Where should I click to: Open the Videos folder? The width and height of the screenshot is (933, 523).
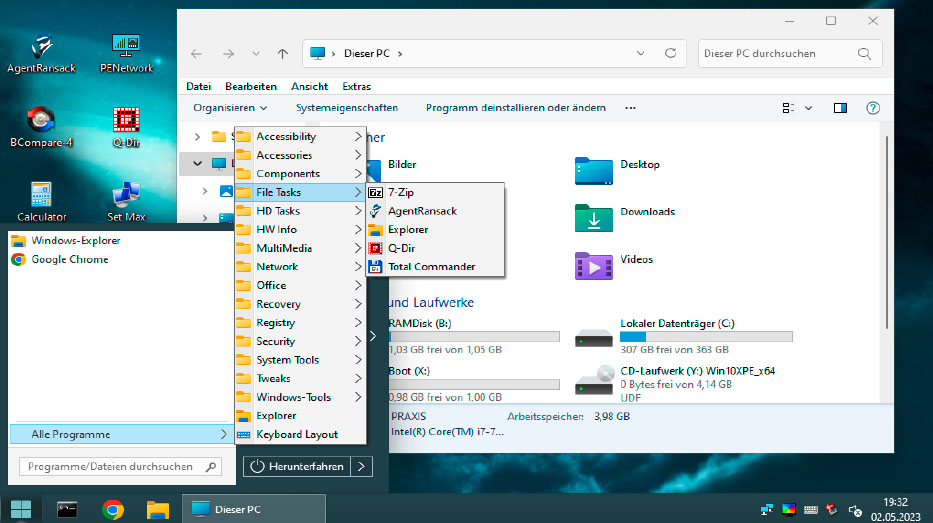pos(614,265)
